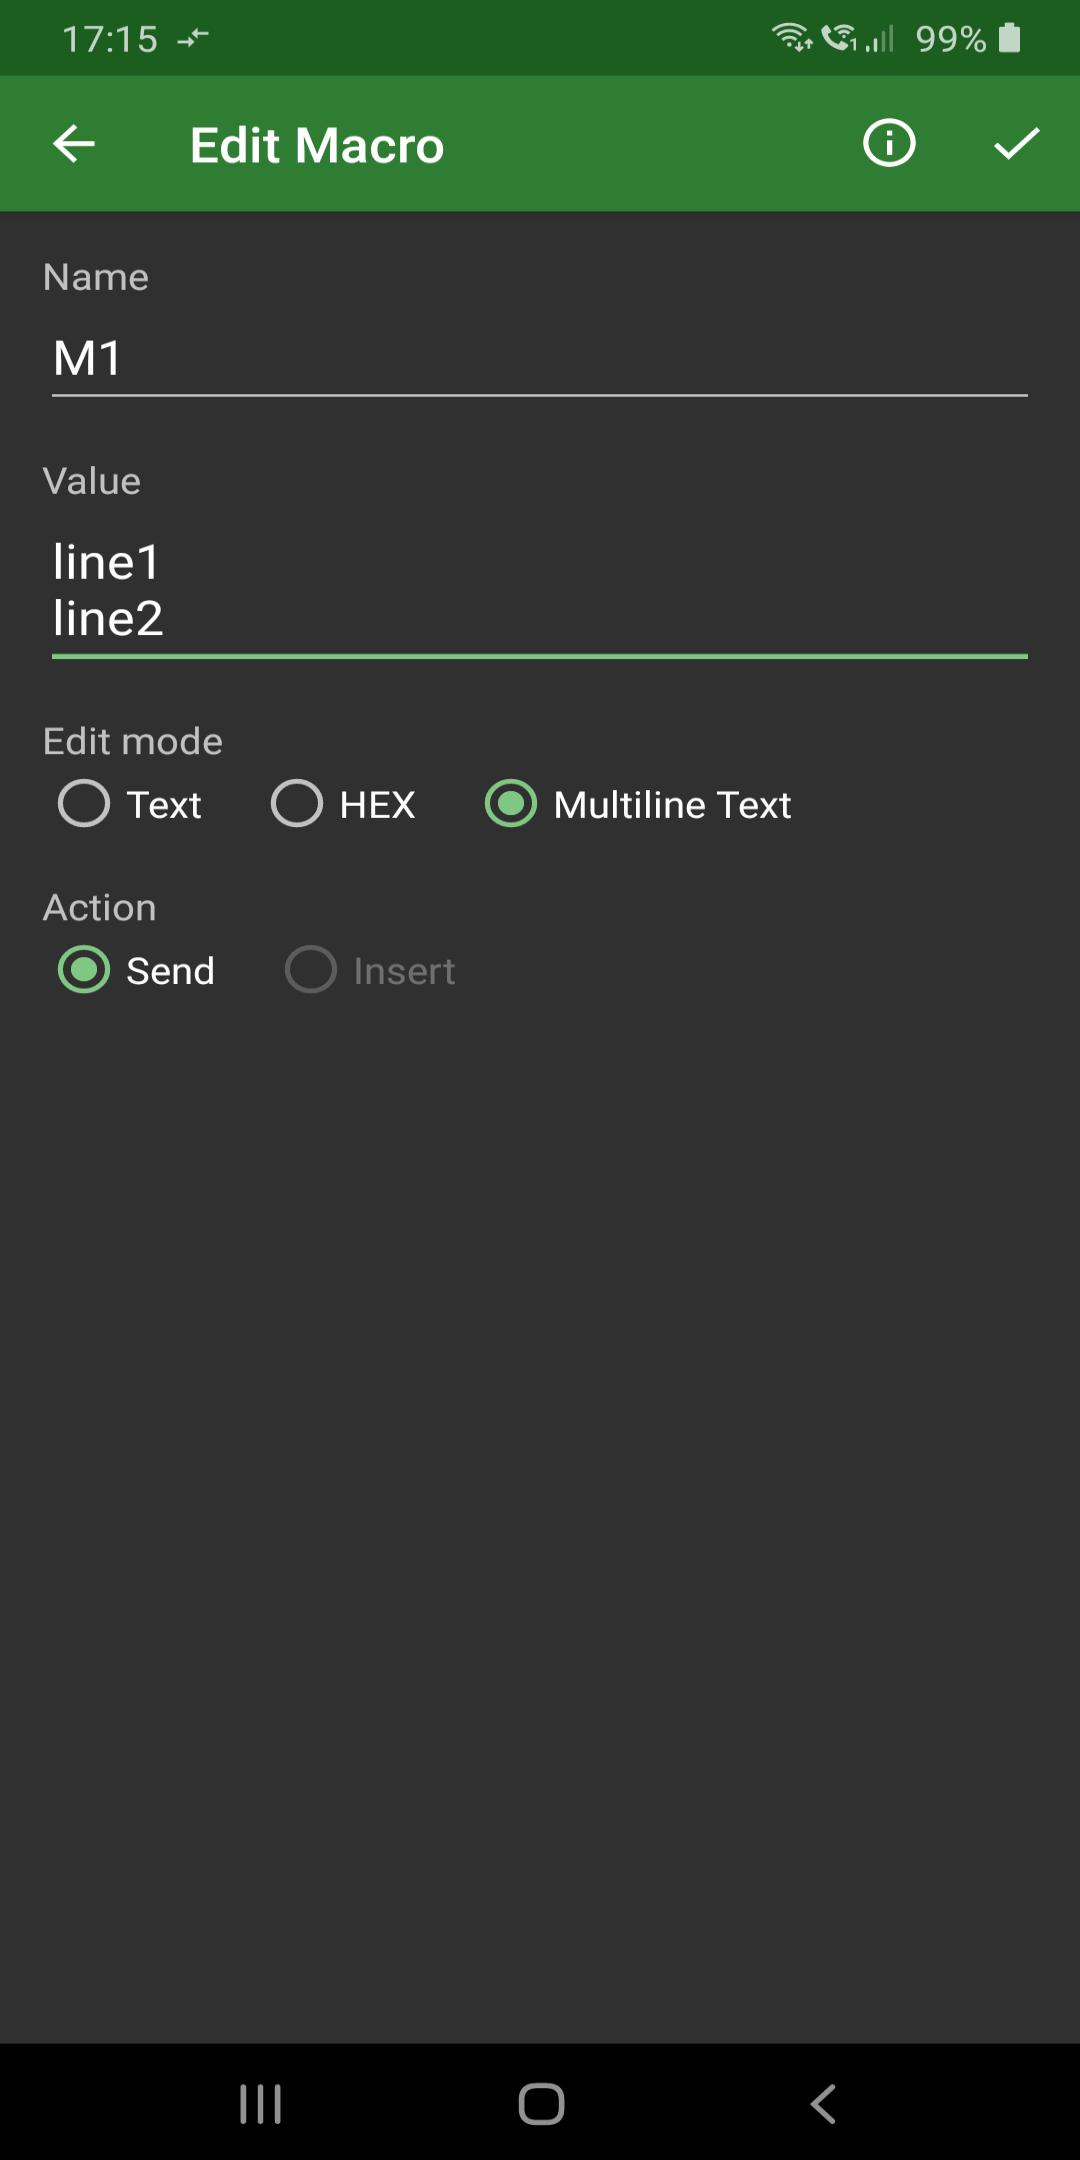Tap the battery icon in status bar
The height and width of the screenshot is (2160, 1080).
click(x=1010, y=38)
